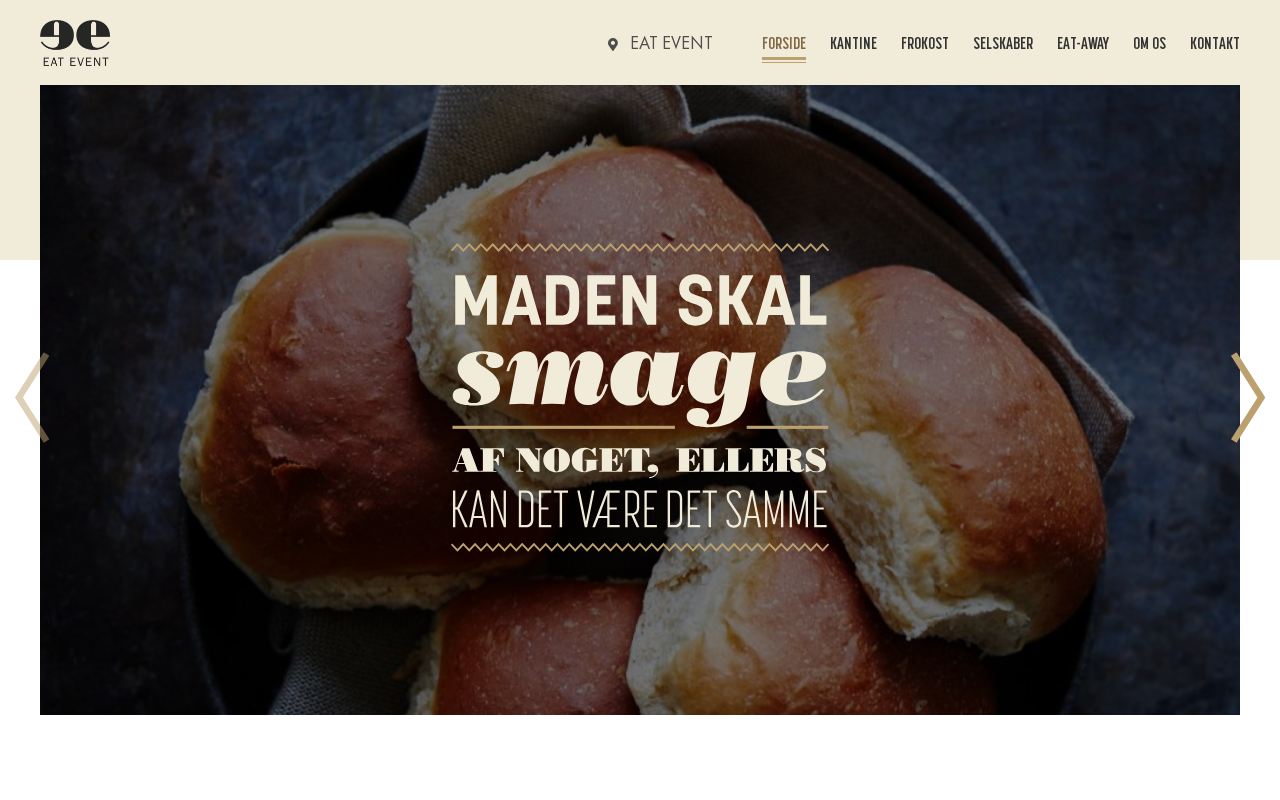This screenshot has height=800, width=1280.
Task: Click the location pin icon
Action: 613,44
